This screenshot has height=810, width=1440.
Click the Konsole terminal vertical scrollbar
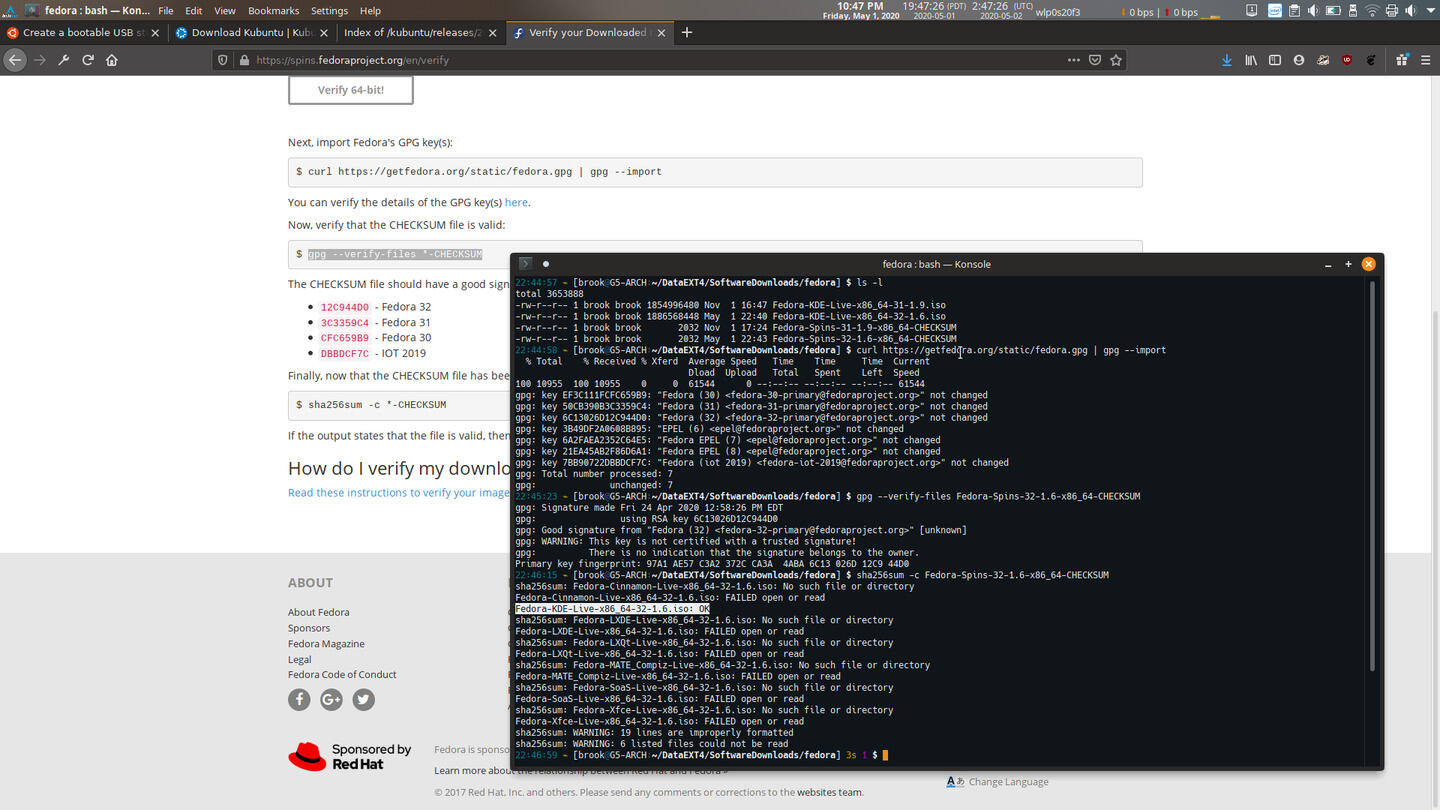(1374, 476)
